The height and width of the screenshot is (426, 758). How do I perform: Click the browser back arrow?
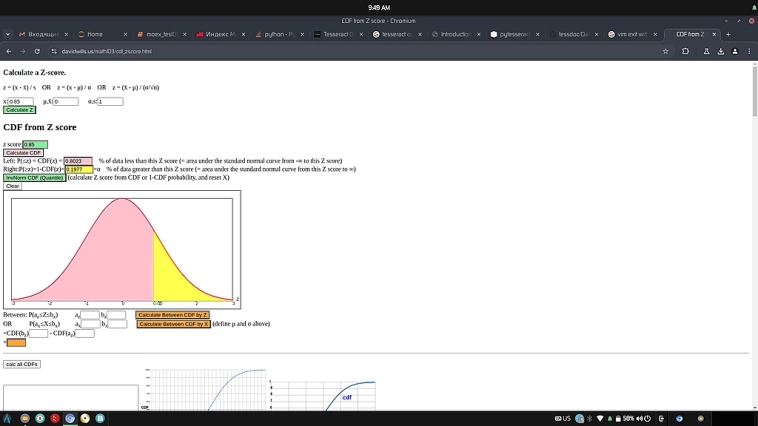click(x=9, y=51)
